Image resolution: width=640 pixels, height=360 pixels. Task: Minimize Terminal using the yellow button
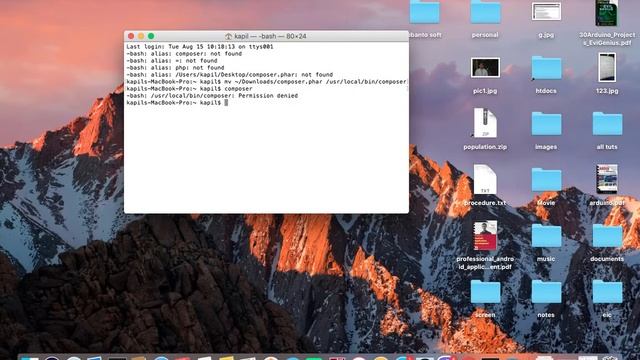(x=141, y=36)
